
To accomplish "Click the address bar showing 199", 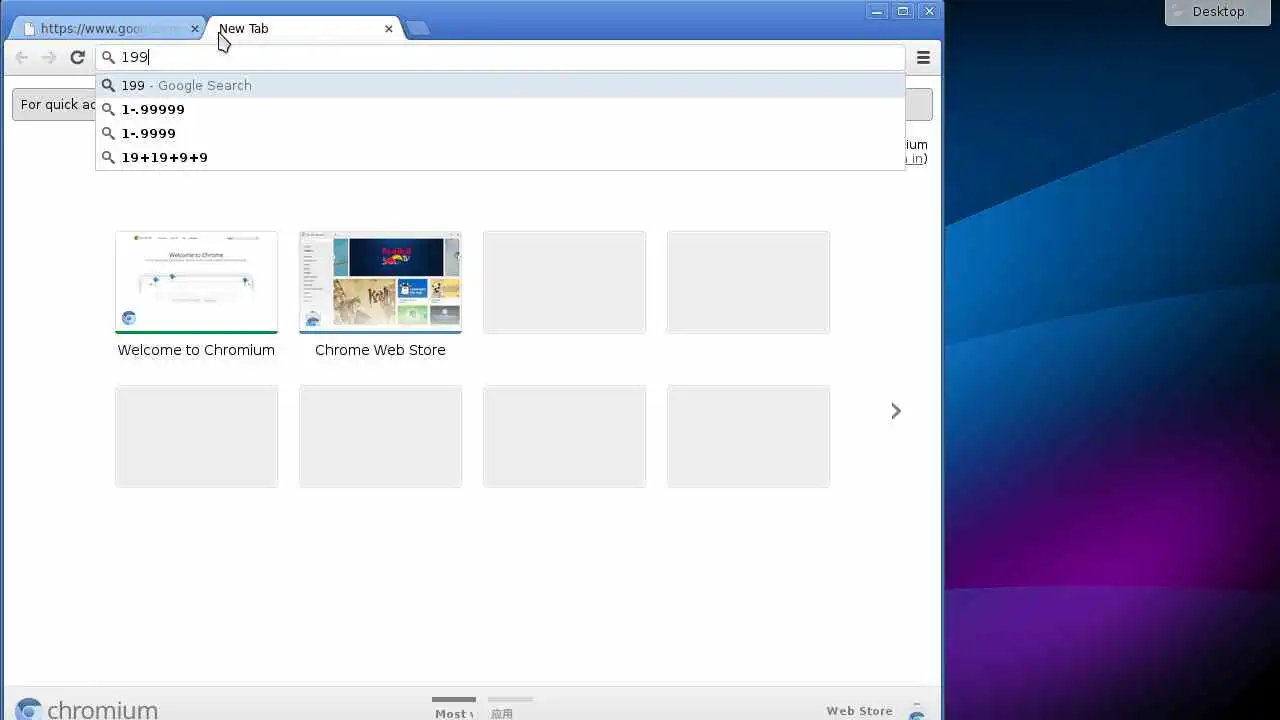I will click(x=500, y=57).
